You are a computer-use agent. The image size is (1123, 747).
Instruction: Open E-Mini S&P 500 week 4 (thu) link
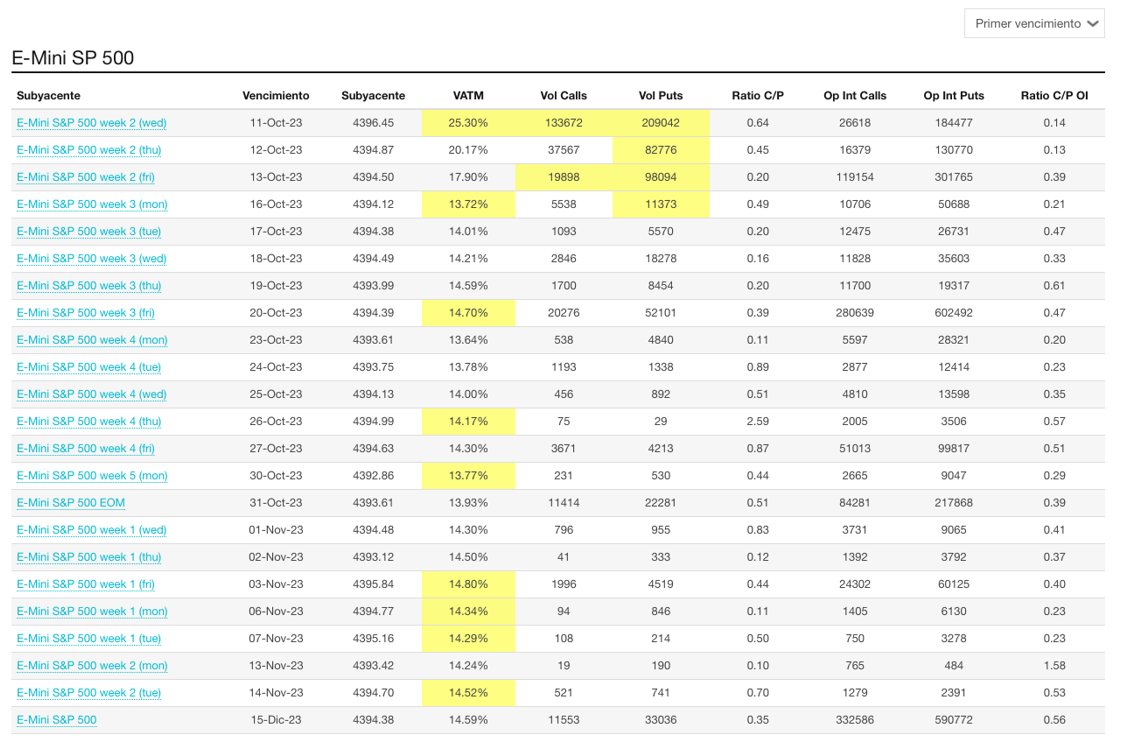point(89,421)
